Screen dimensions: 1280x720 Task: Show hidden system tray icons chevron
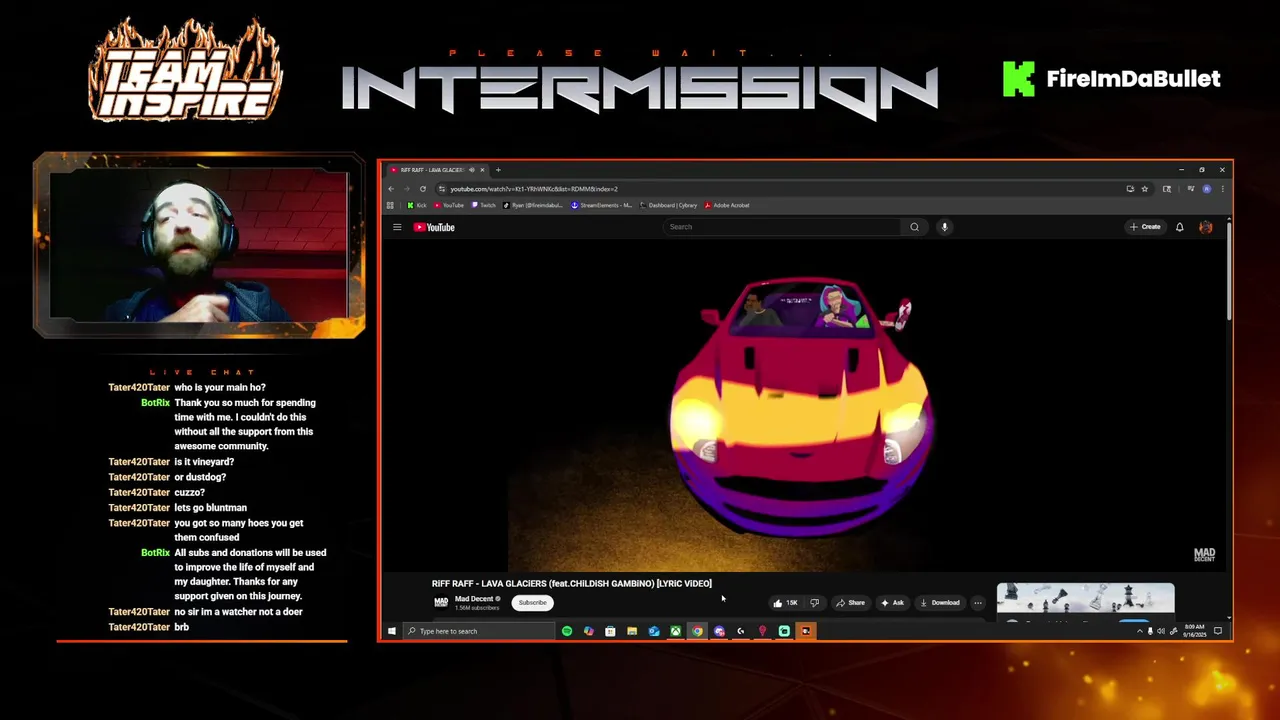[x=1139, y=631]
